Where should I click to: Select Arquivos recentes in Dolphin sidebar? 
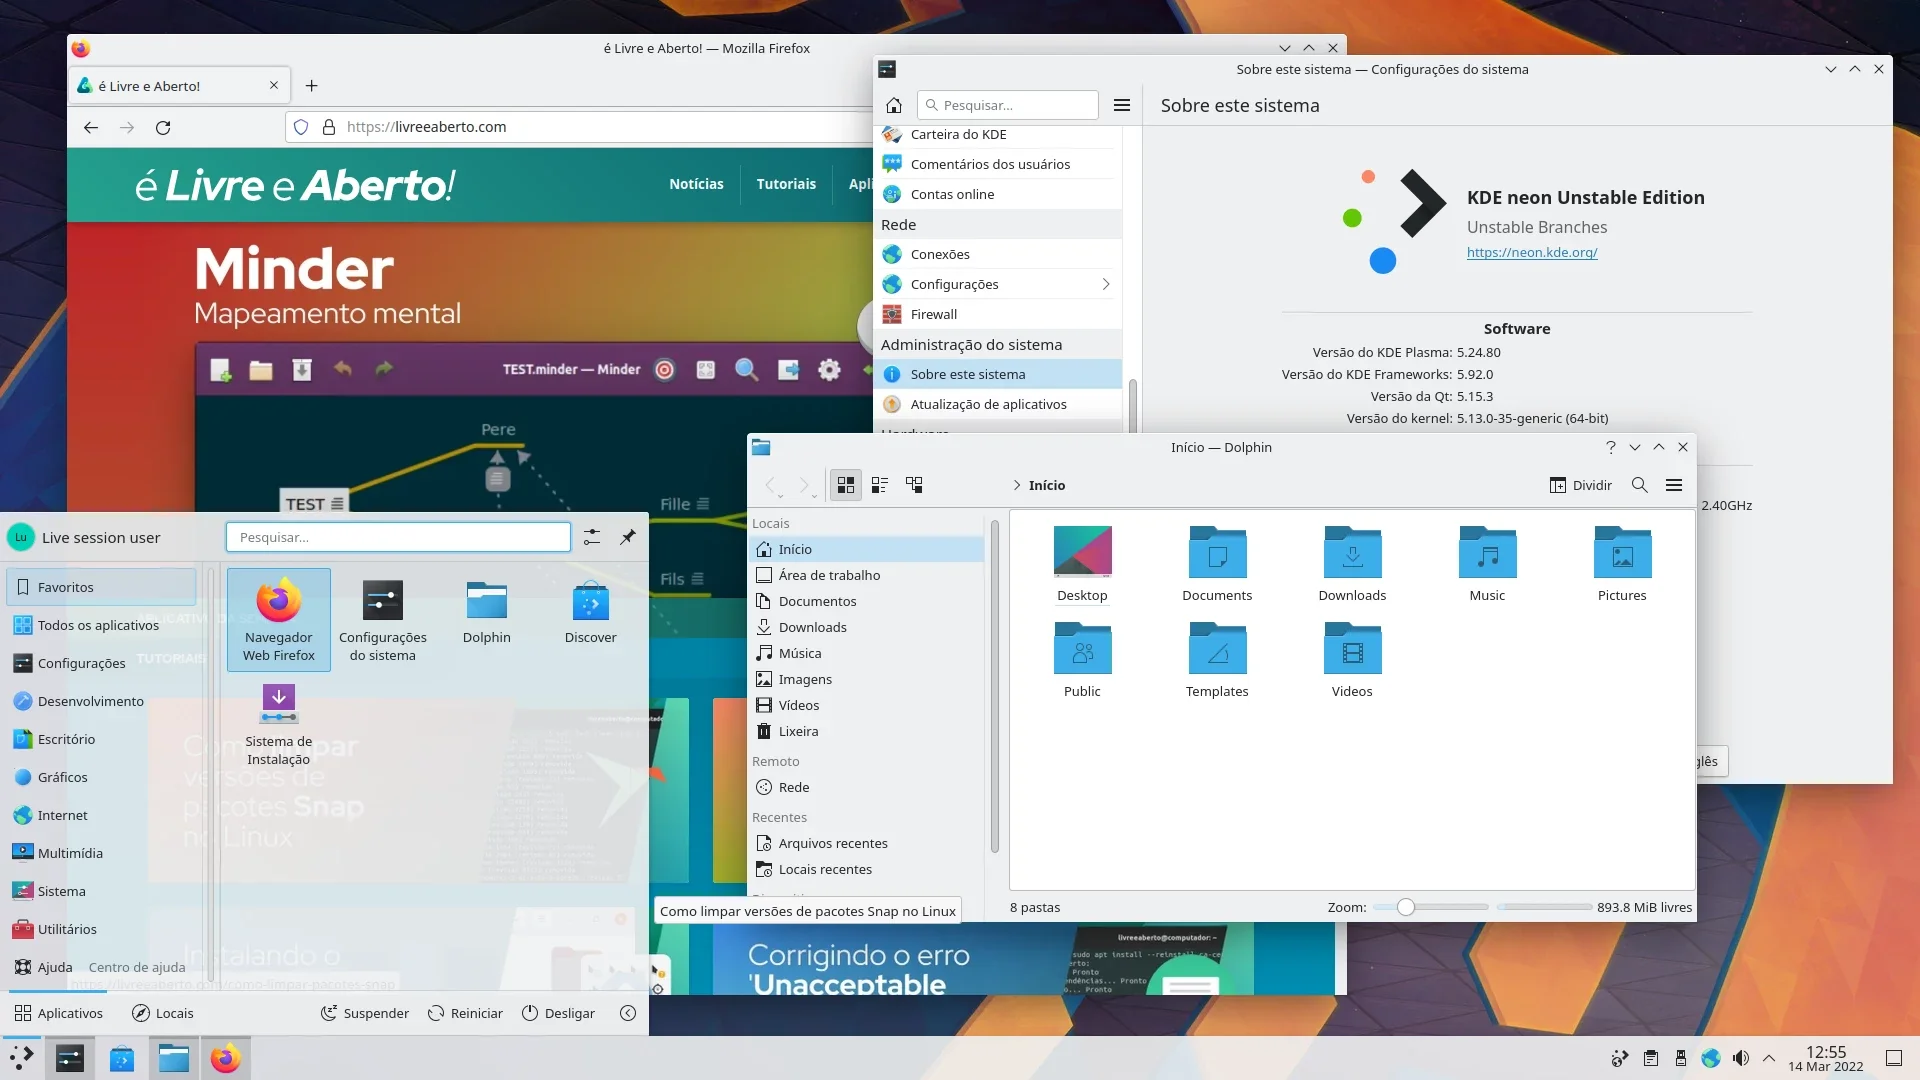click(x=866, y=843)
